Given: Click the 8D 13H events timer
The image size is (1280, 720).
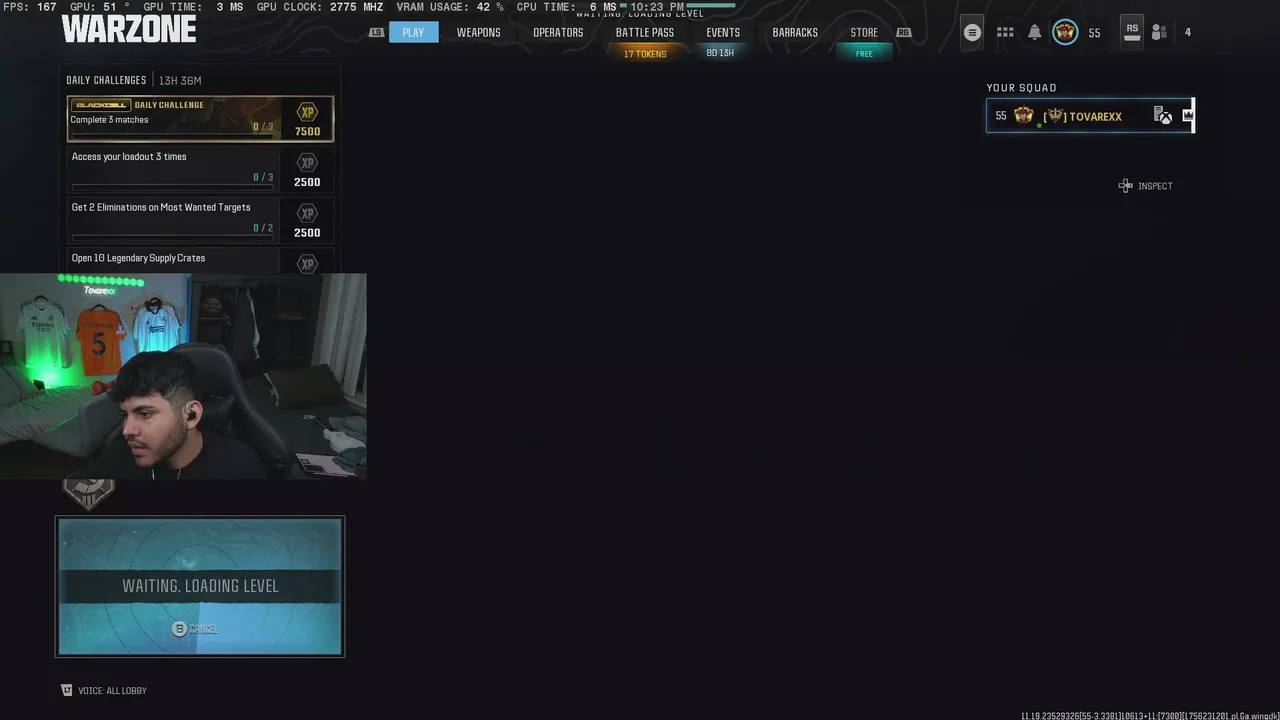Looking at the screenshot, I should 720,53.
